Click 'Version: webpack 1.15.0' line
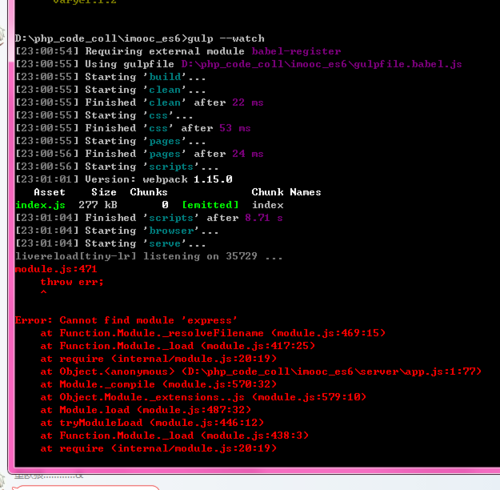 (124, 179)
